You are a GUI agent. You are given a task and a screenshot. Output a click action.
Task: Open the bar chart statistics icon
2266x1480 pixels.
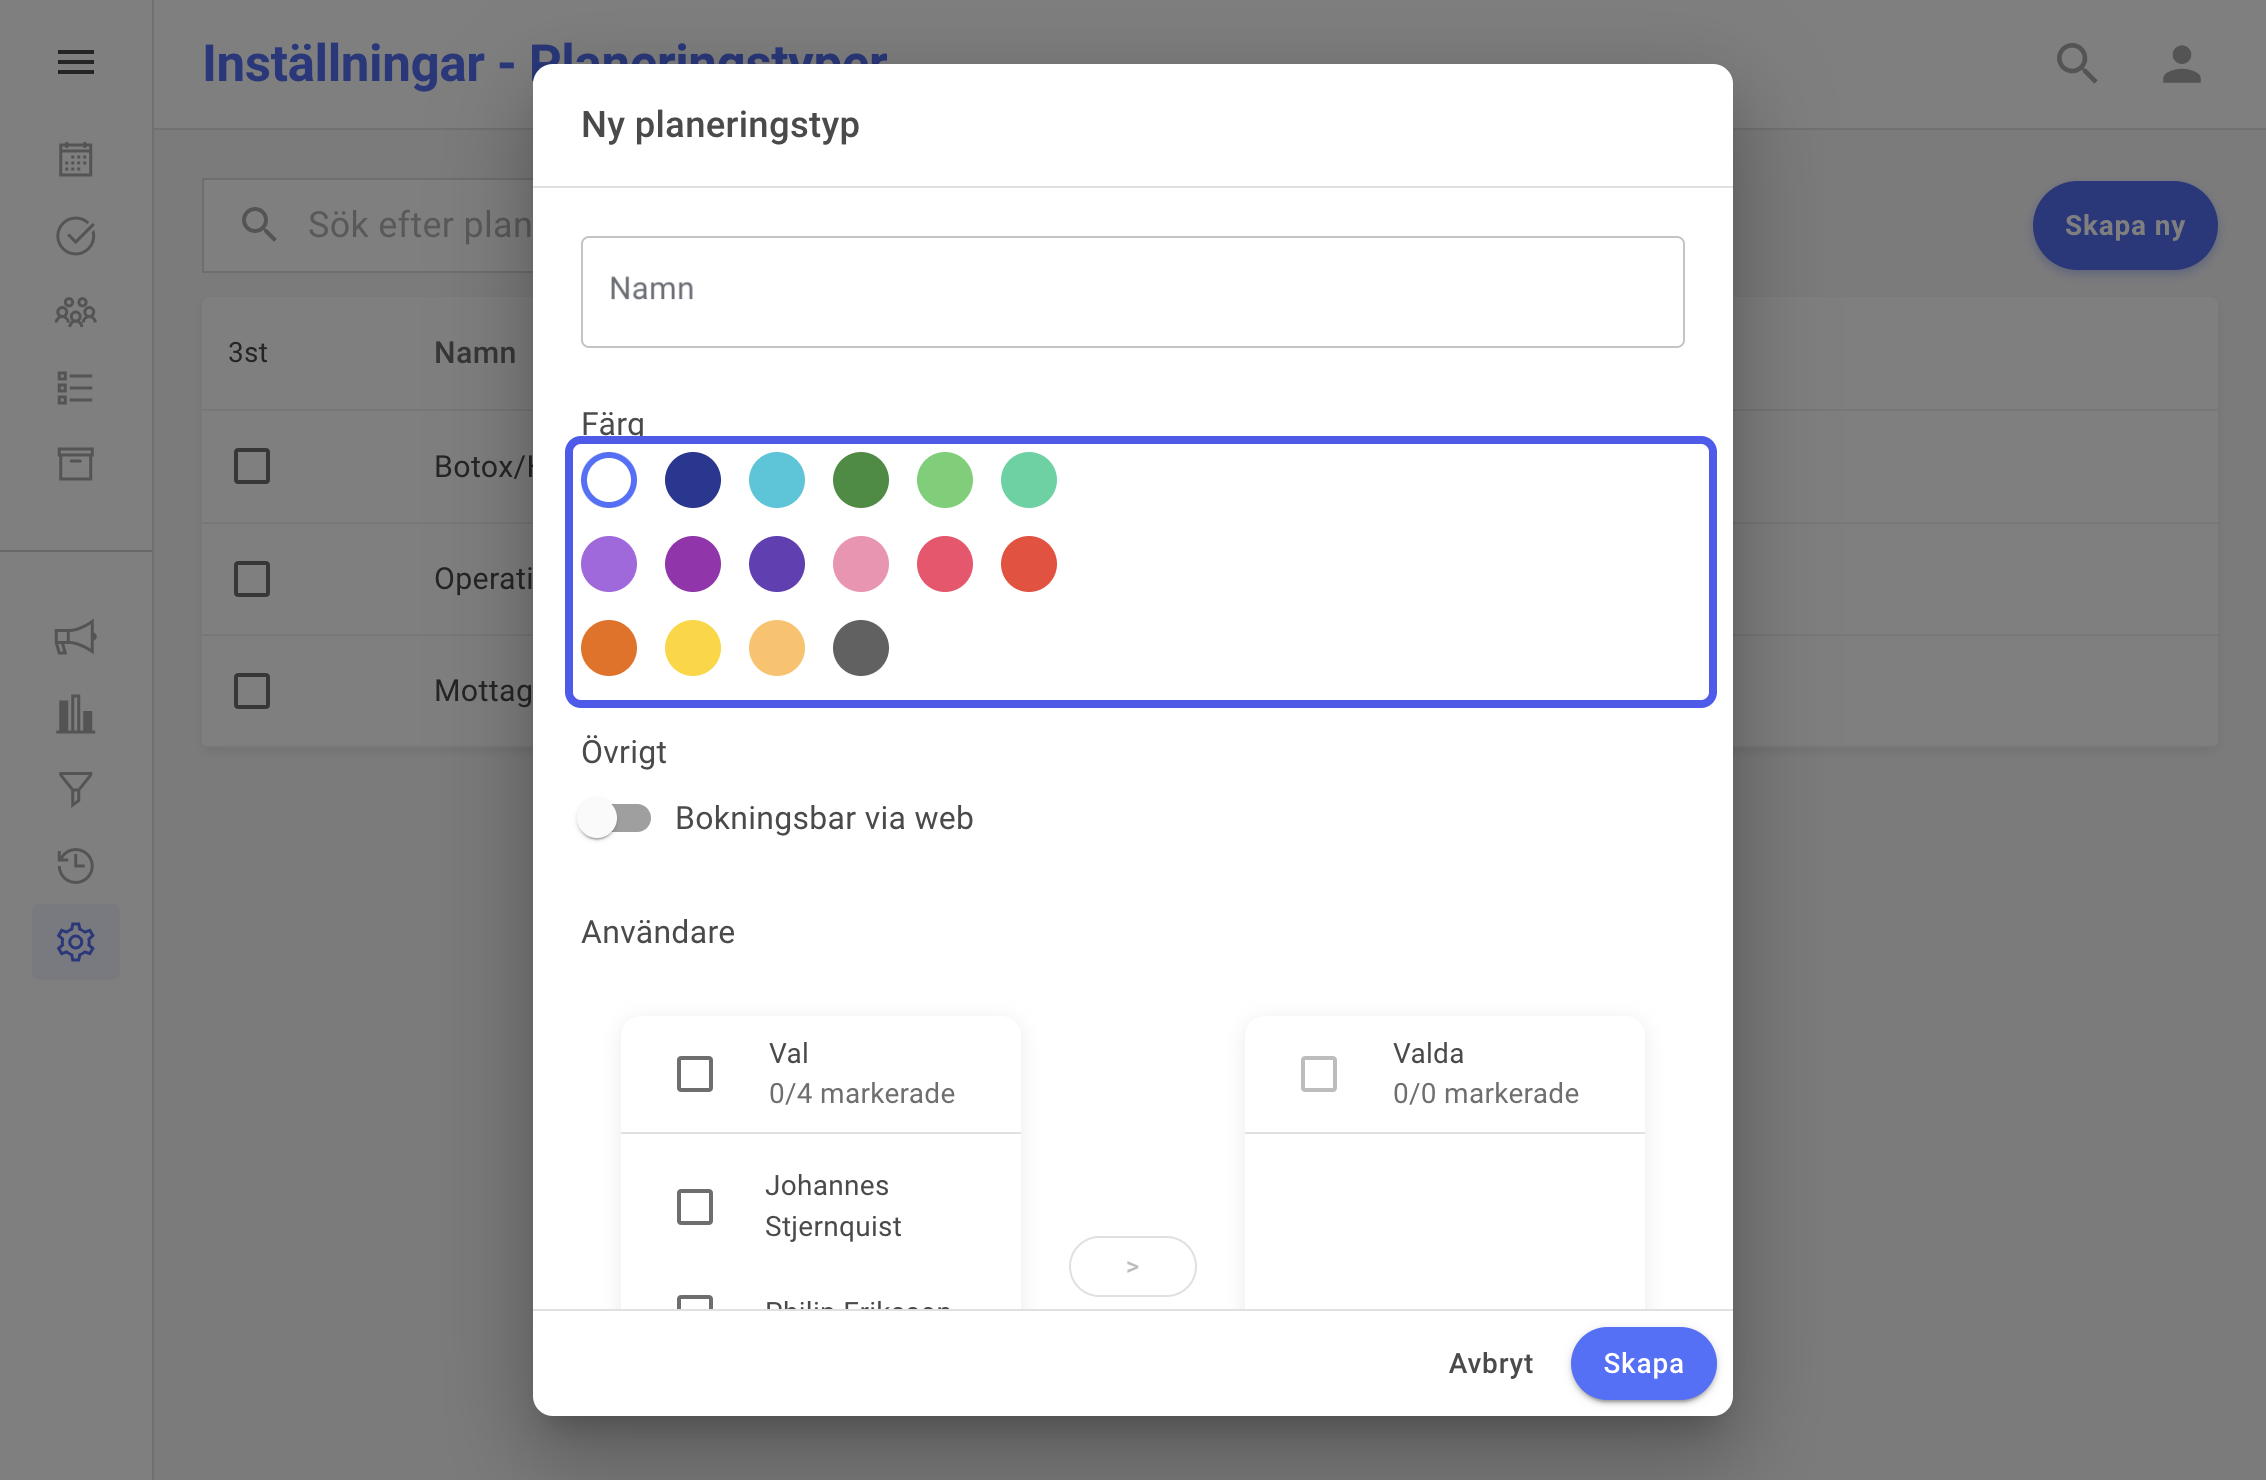(76, 714)
